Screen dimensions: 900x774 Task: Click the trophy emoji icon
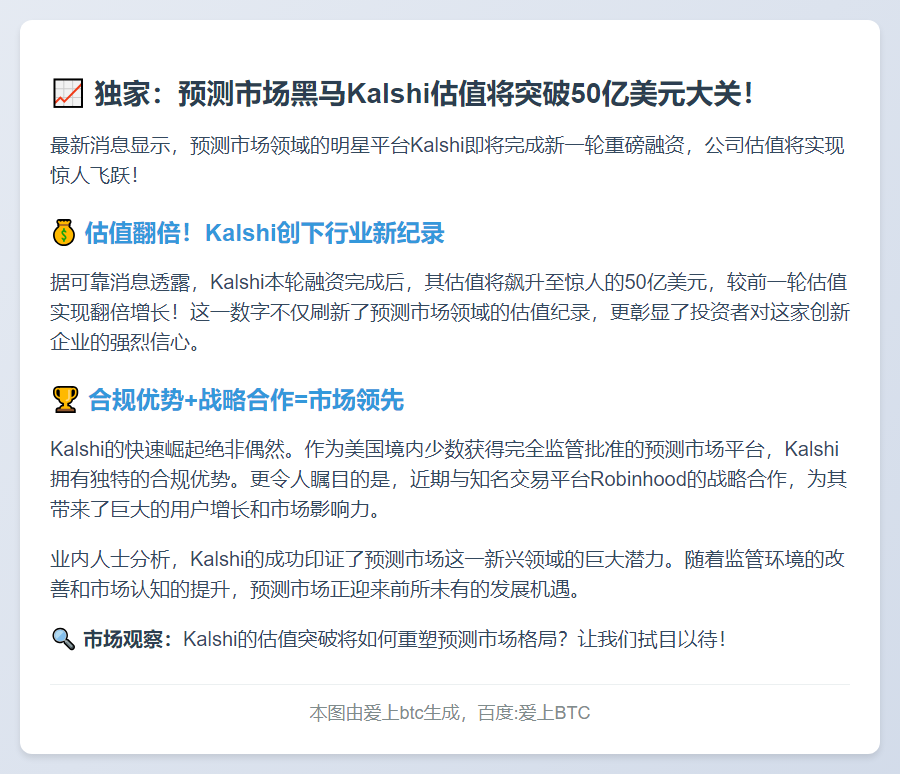[65, 400]
